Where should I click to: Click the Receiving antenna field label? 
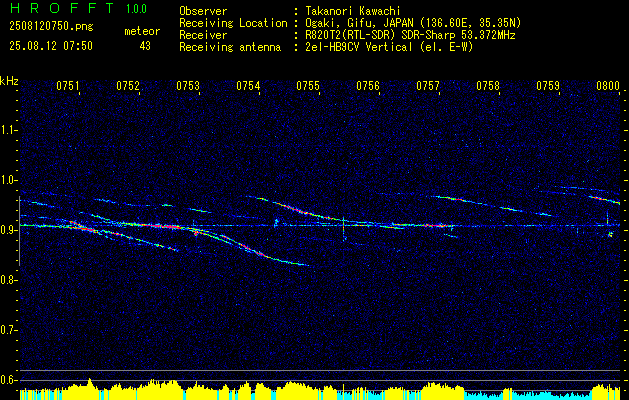coord(230,47)
